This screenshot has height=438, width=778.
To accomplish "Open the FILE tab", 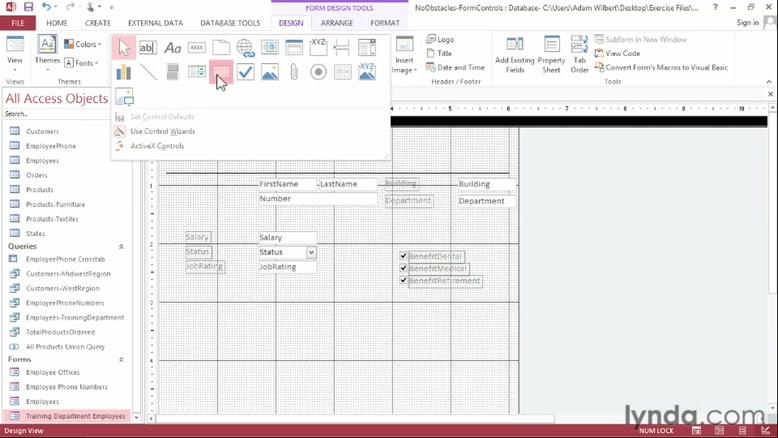I will [18, 23].
